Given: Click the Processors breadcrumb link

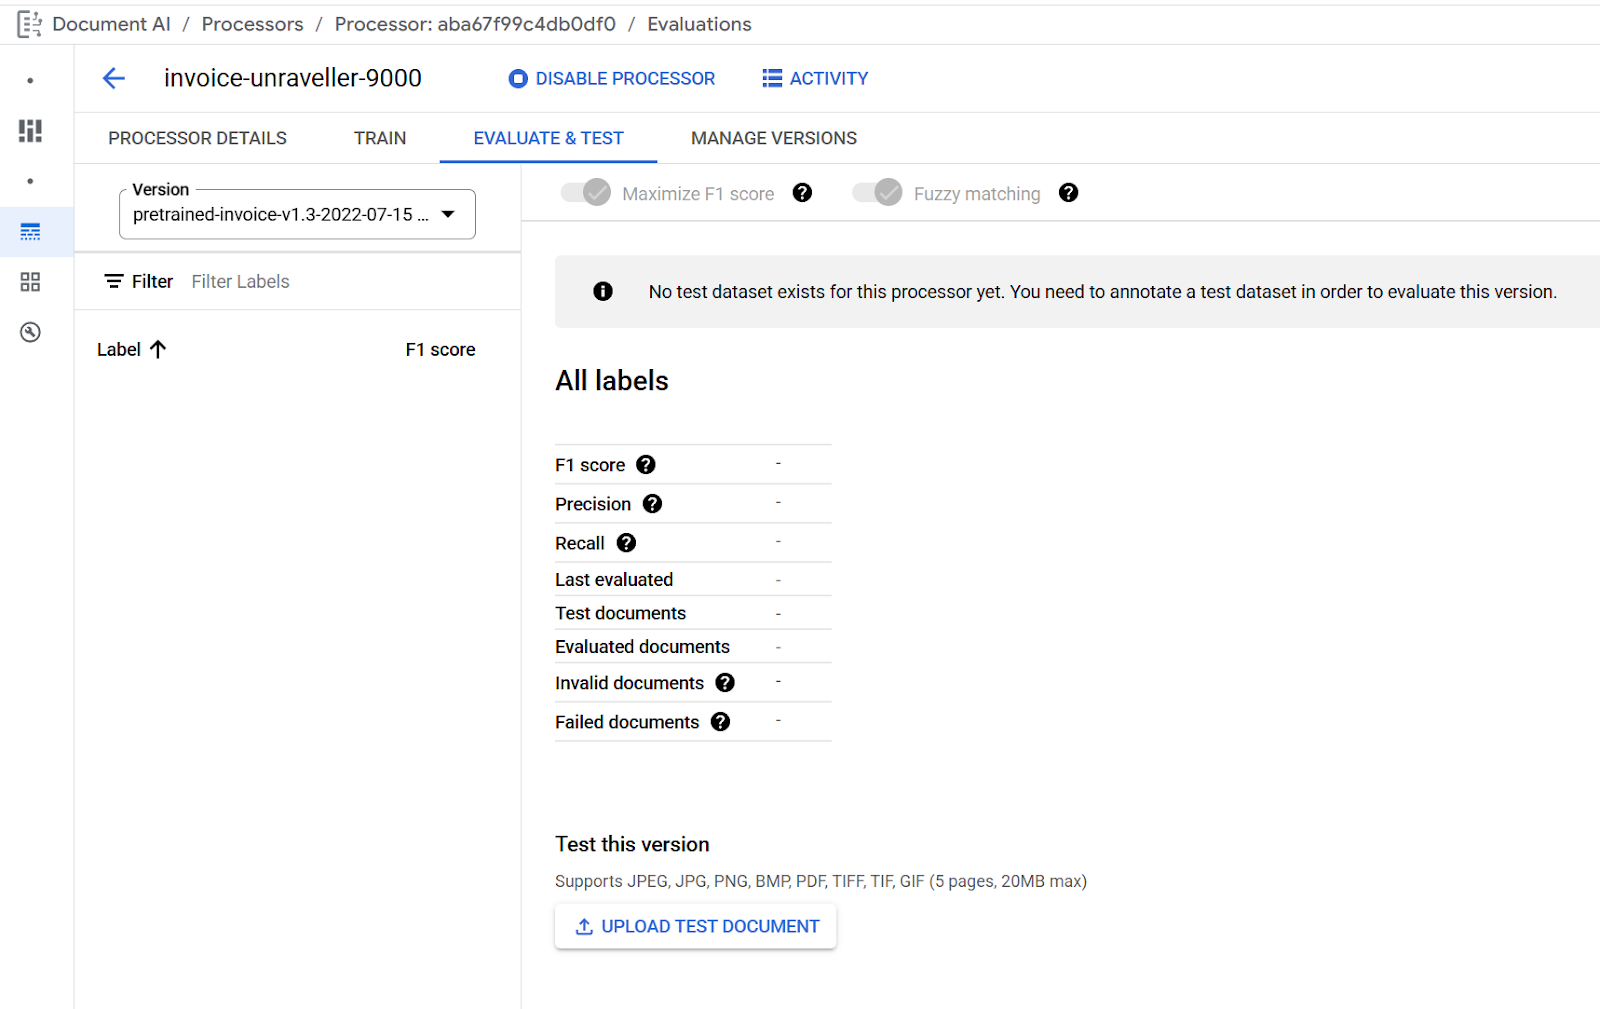Looking at the screenshot, I should point(252,24).
